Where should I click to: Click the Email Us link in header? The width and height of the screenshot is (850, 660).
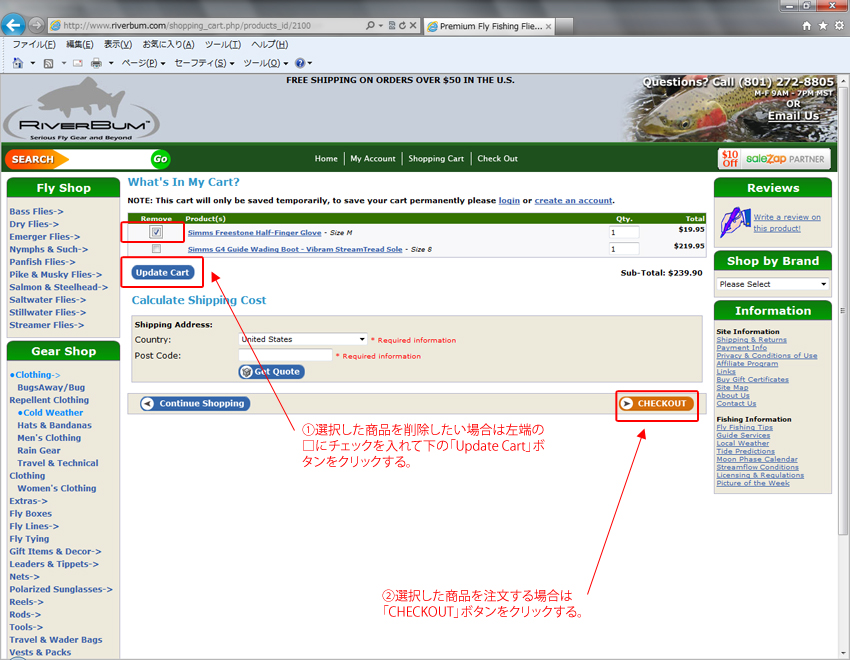(x=793, y=116)
